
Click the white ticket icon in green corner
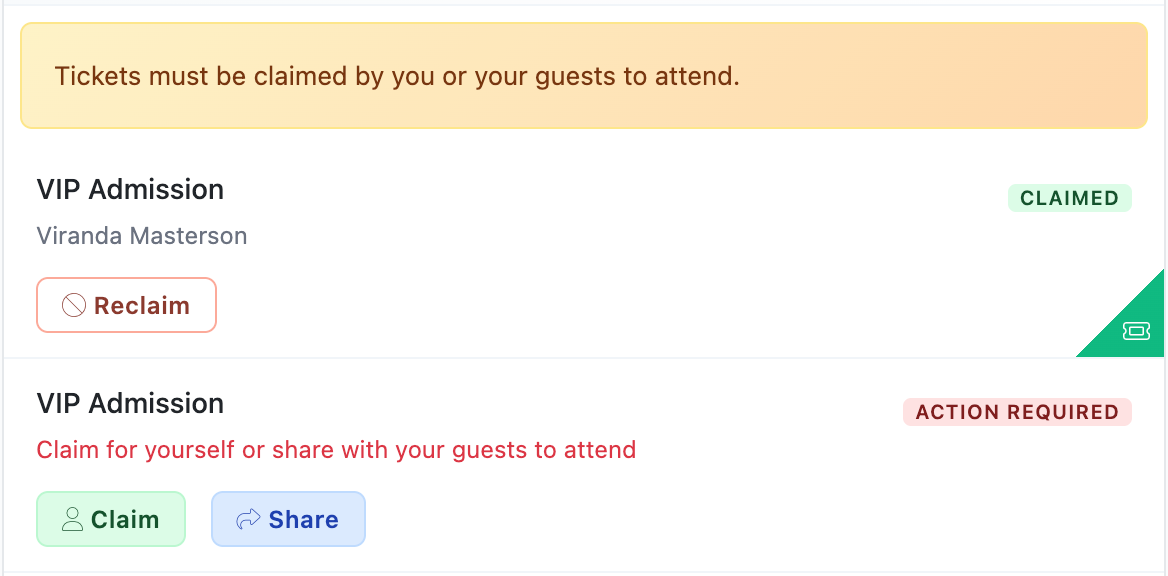pyautogui.click(x=1136, y=331)
